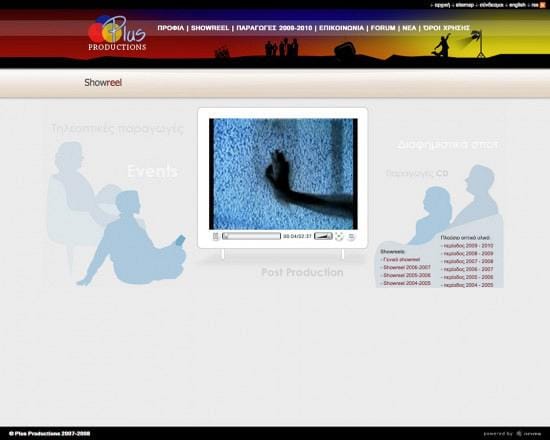Open the ΝΕΑ menu item
550x440 pixels.
pos(409,28)
